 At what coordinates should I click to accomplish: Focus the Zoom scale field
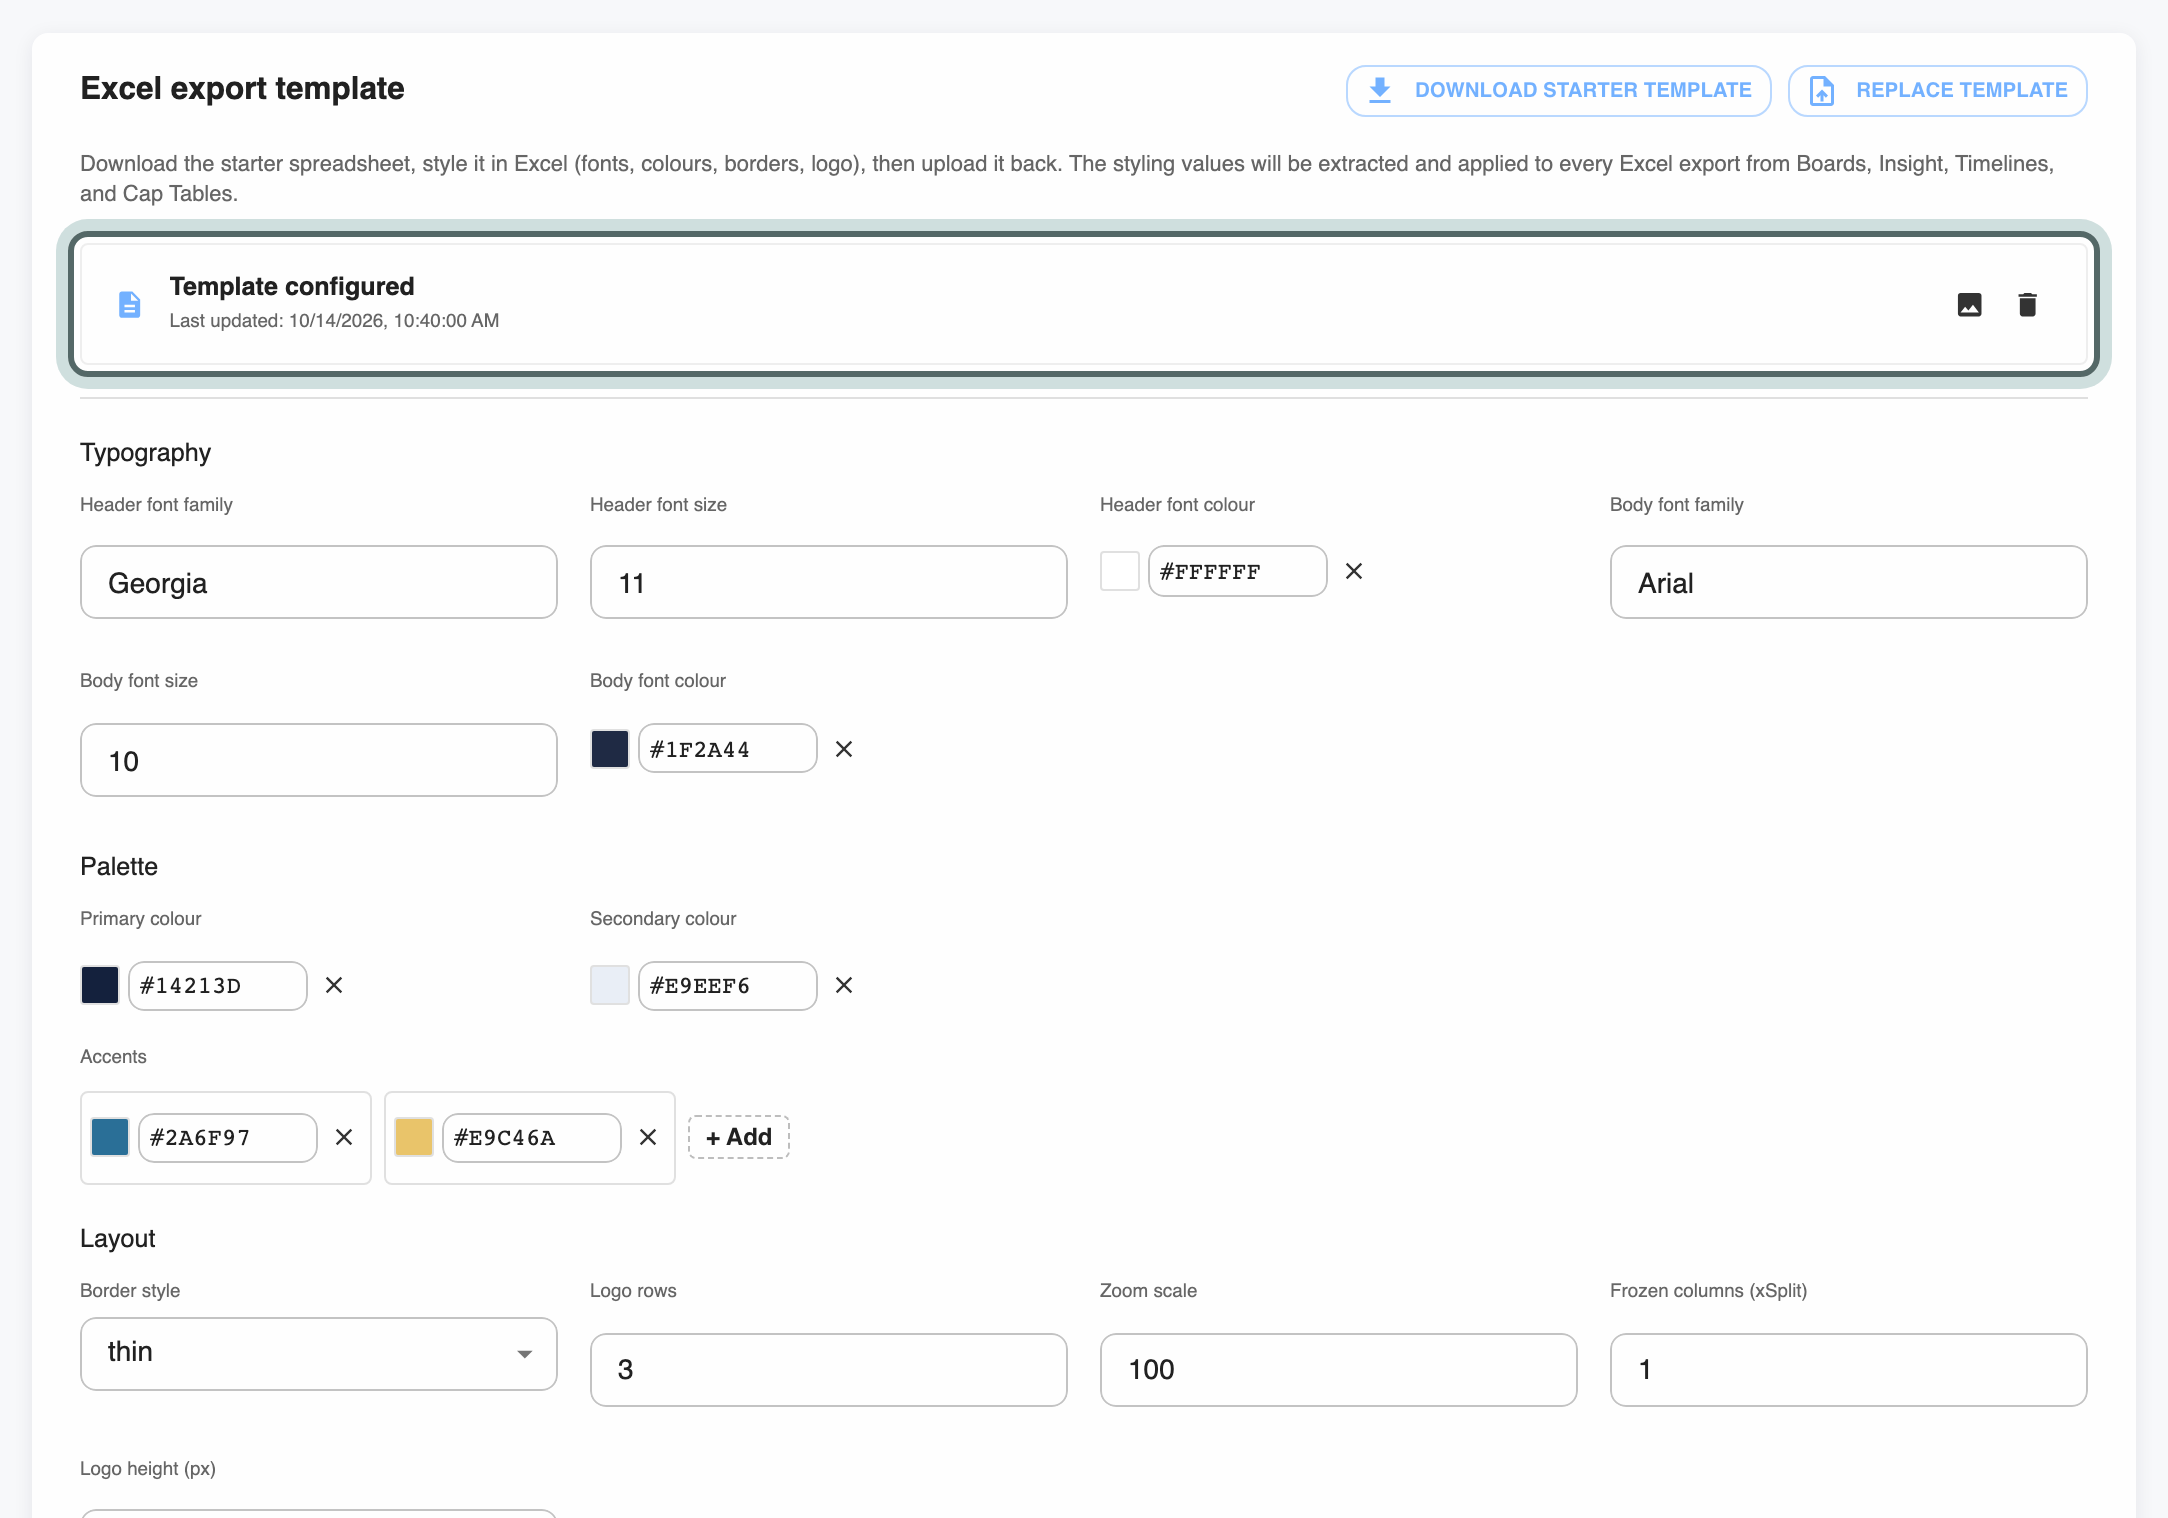1339,1370
